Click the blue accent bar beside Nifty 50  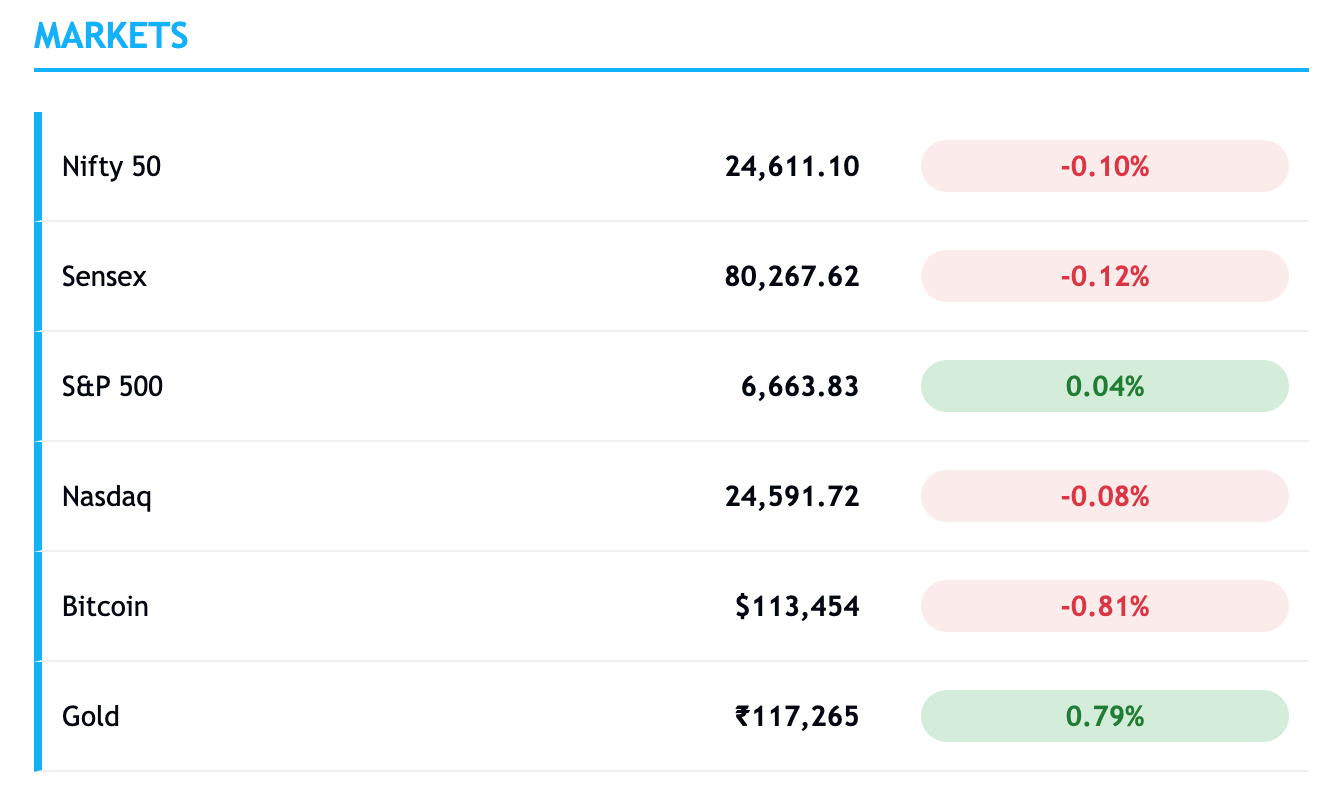[x=38, y=166]
